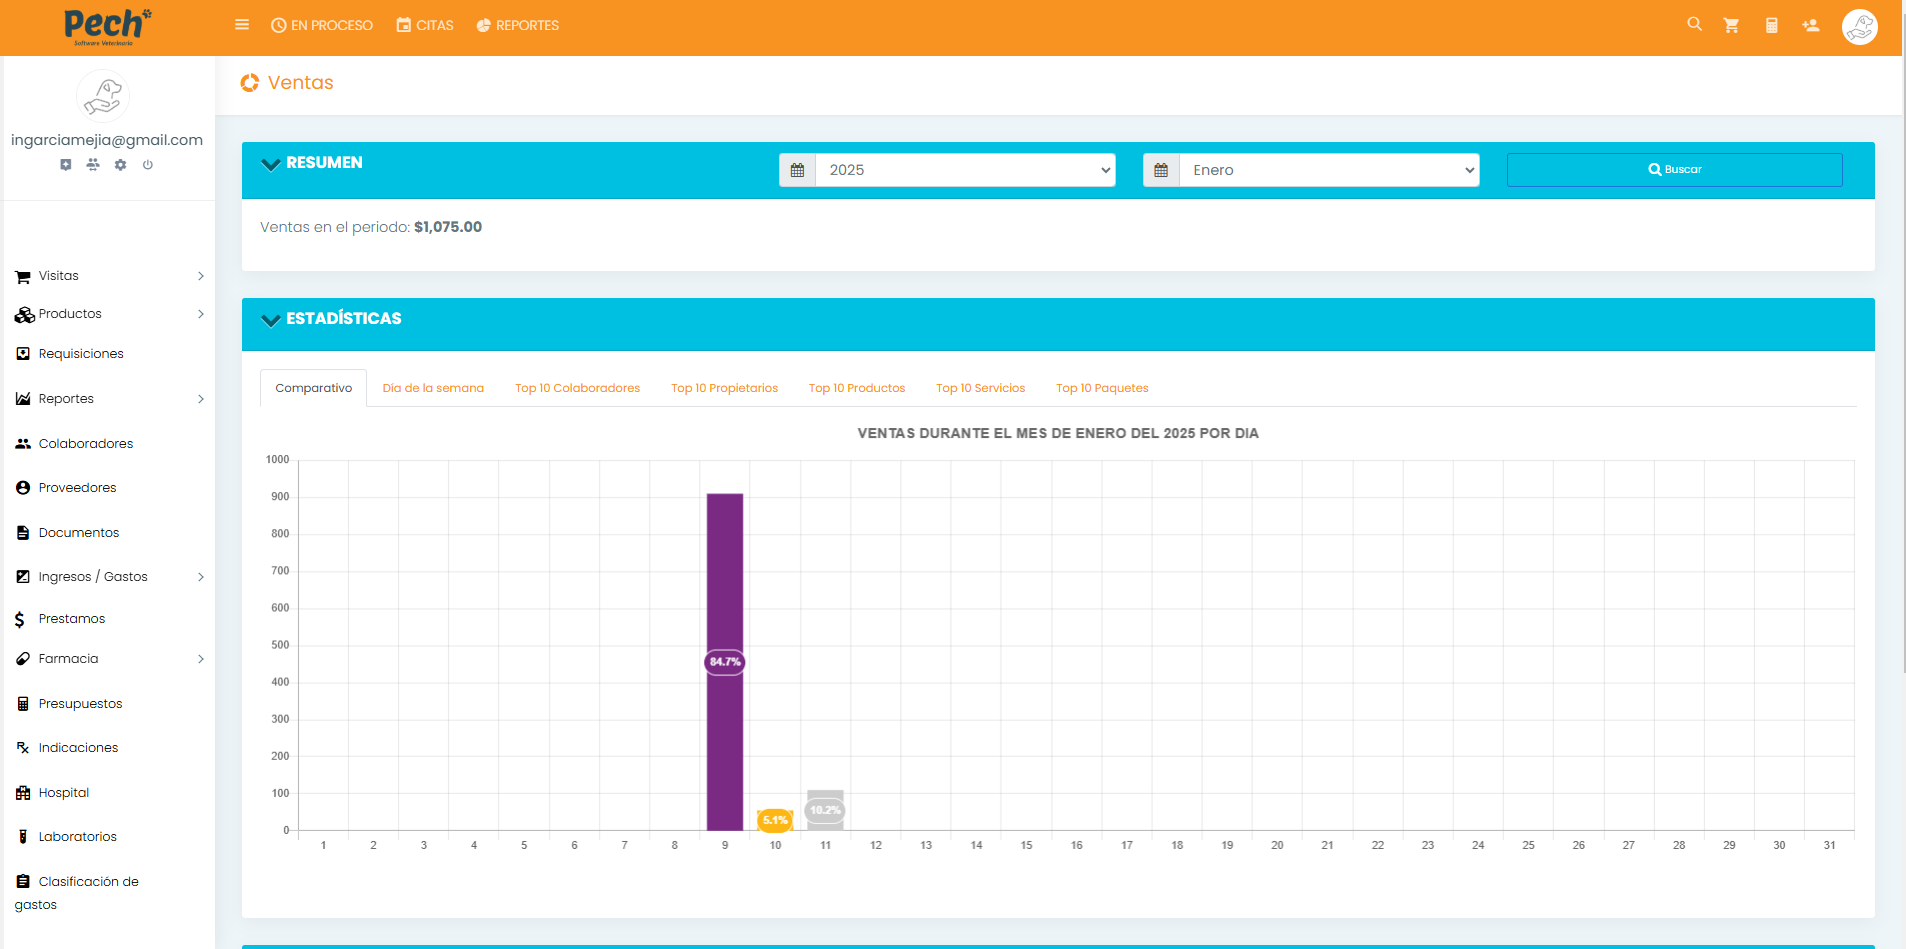Viewport: 1906px width, 949px height.
Task: Click the users group icon below email
Action: (93, 165)
